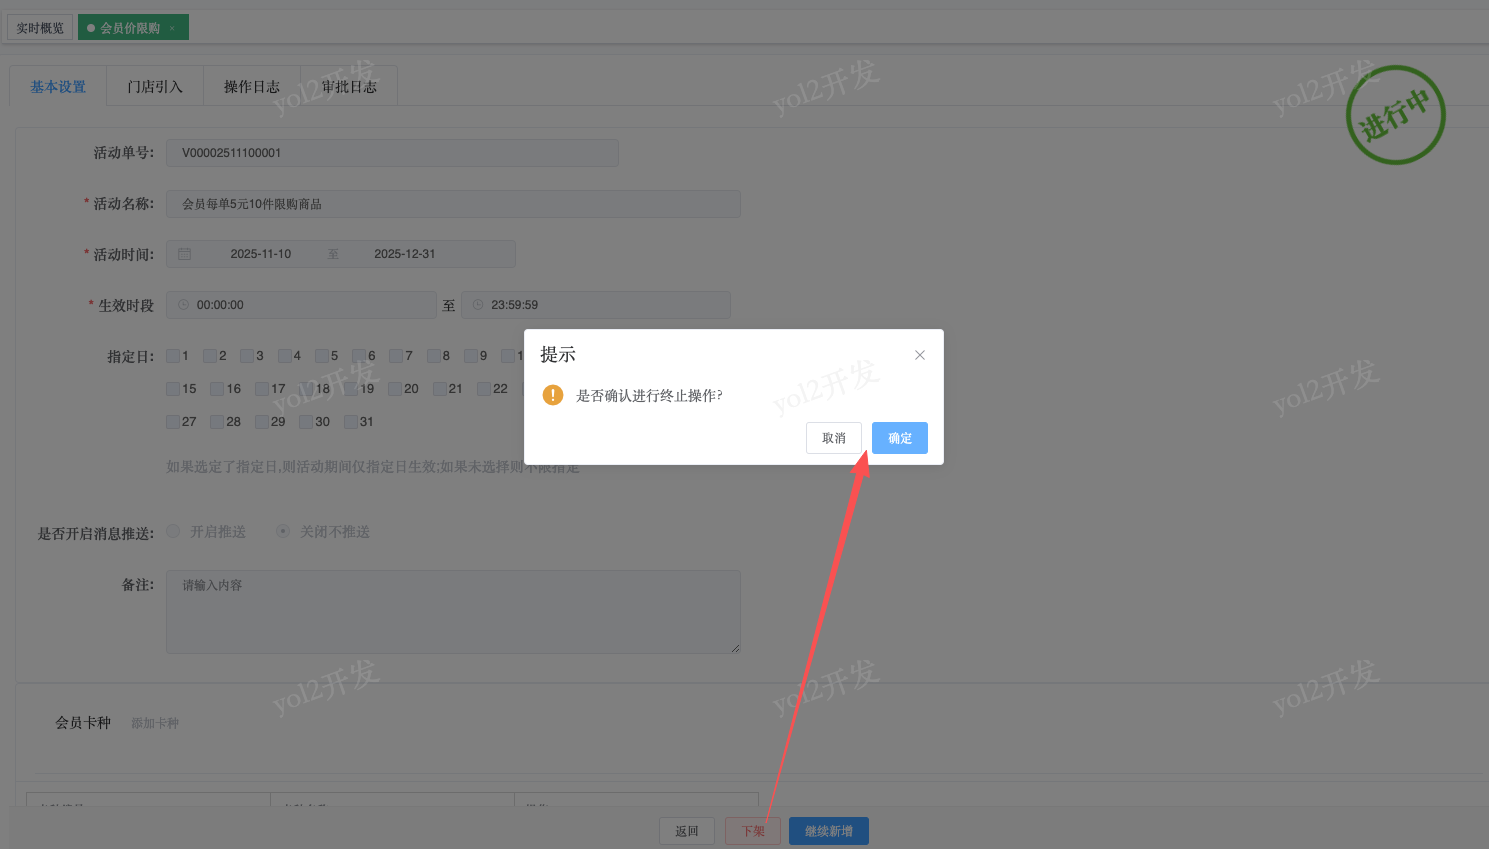This screenshot has width=1489, height=849.
Task: Click the 添加卡种 link
Action: 155,723
